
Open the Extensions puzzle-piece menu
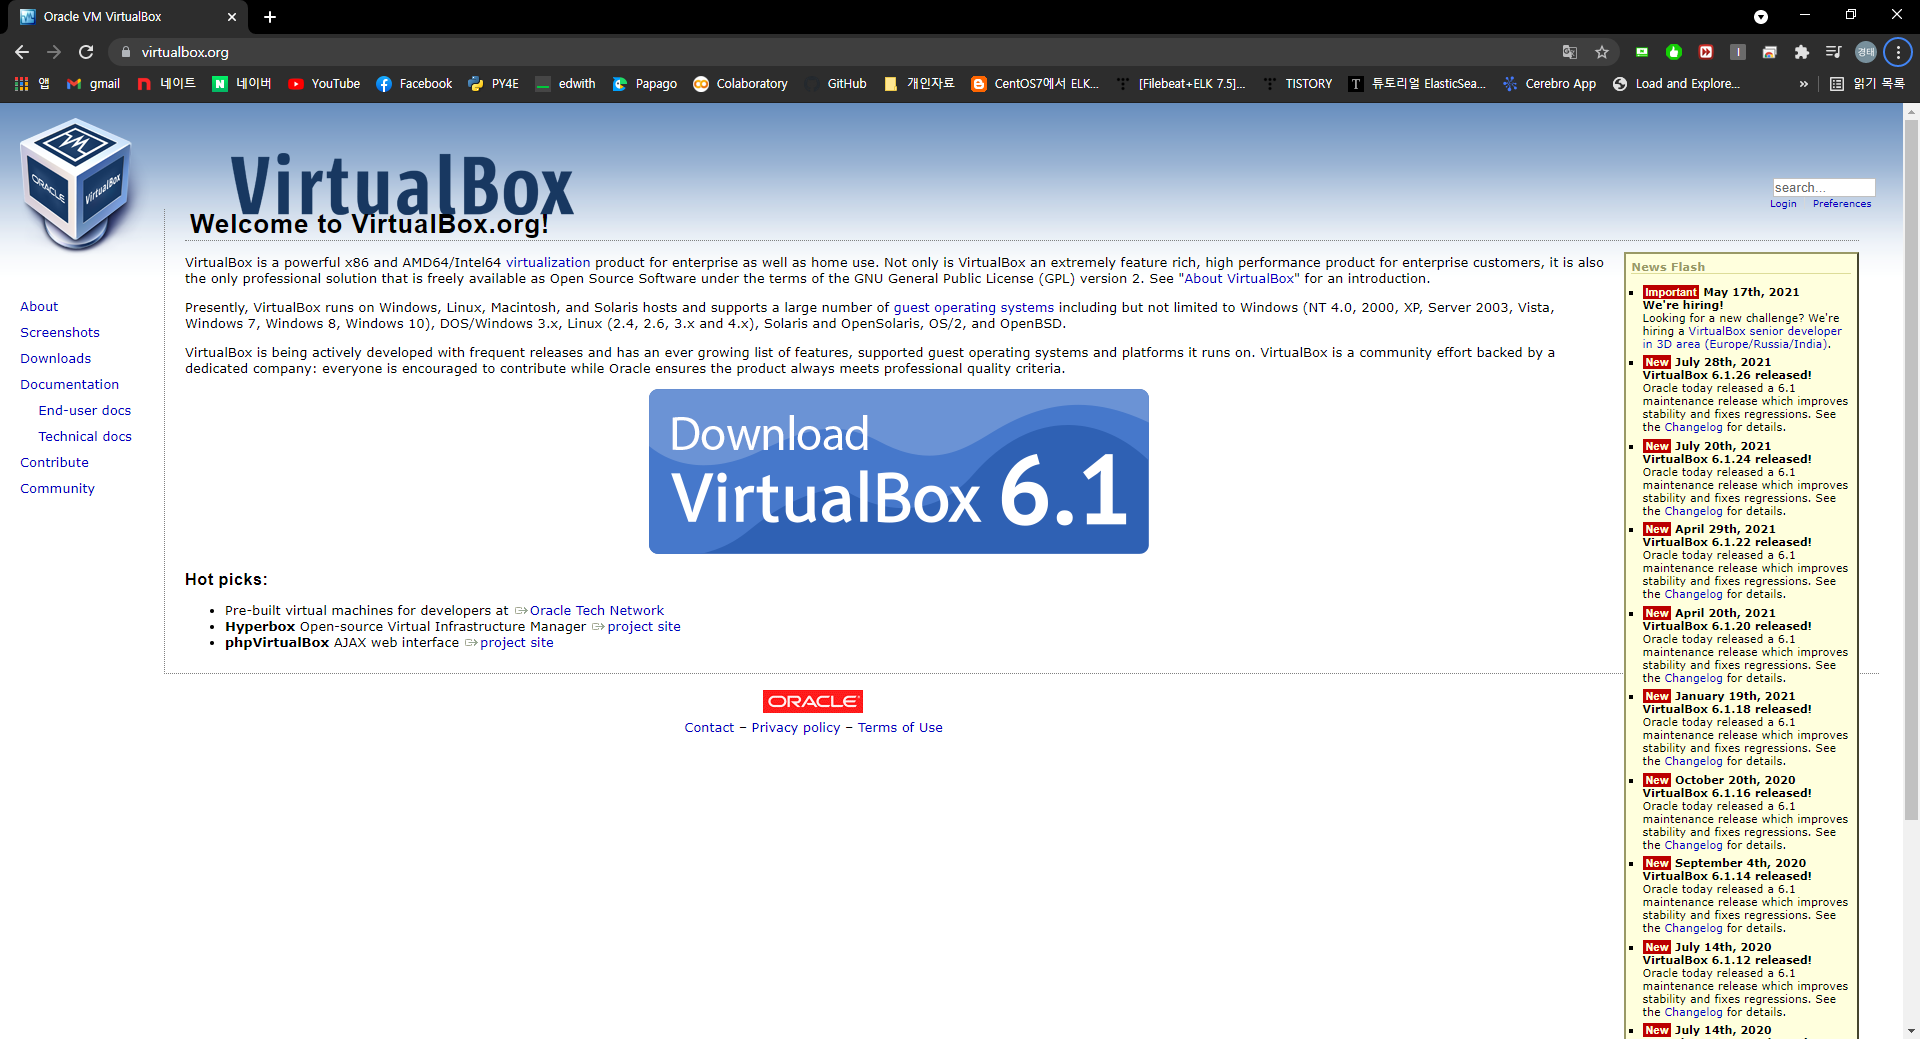tap(1802, 52)
